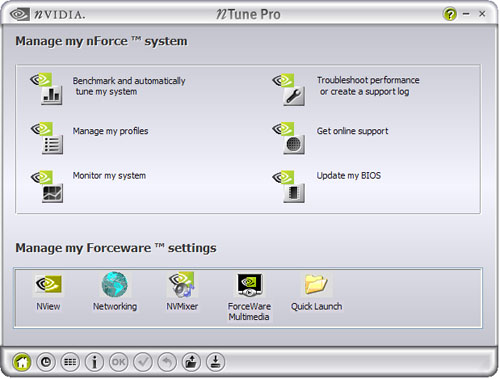Viewport: 500px width, 379px height.
Task: Click the Update my BIOS chip icon
Action: point(289,186)
